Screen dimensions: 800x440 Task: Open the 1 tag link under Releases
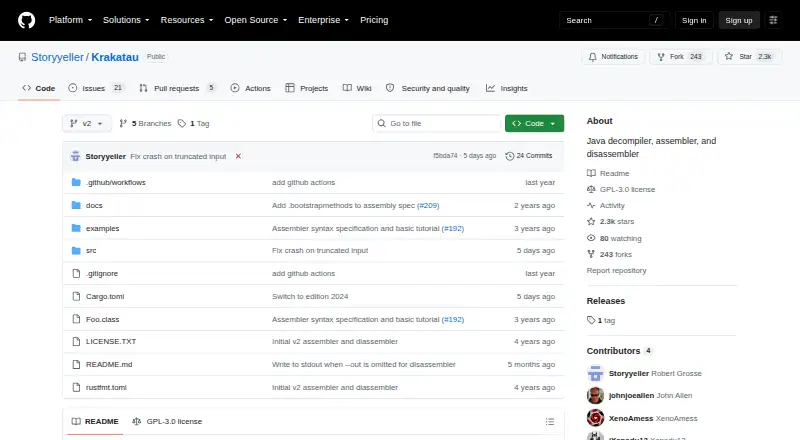(x=601, y=321)
